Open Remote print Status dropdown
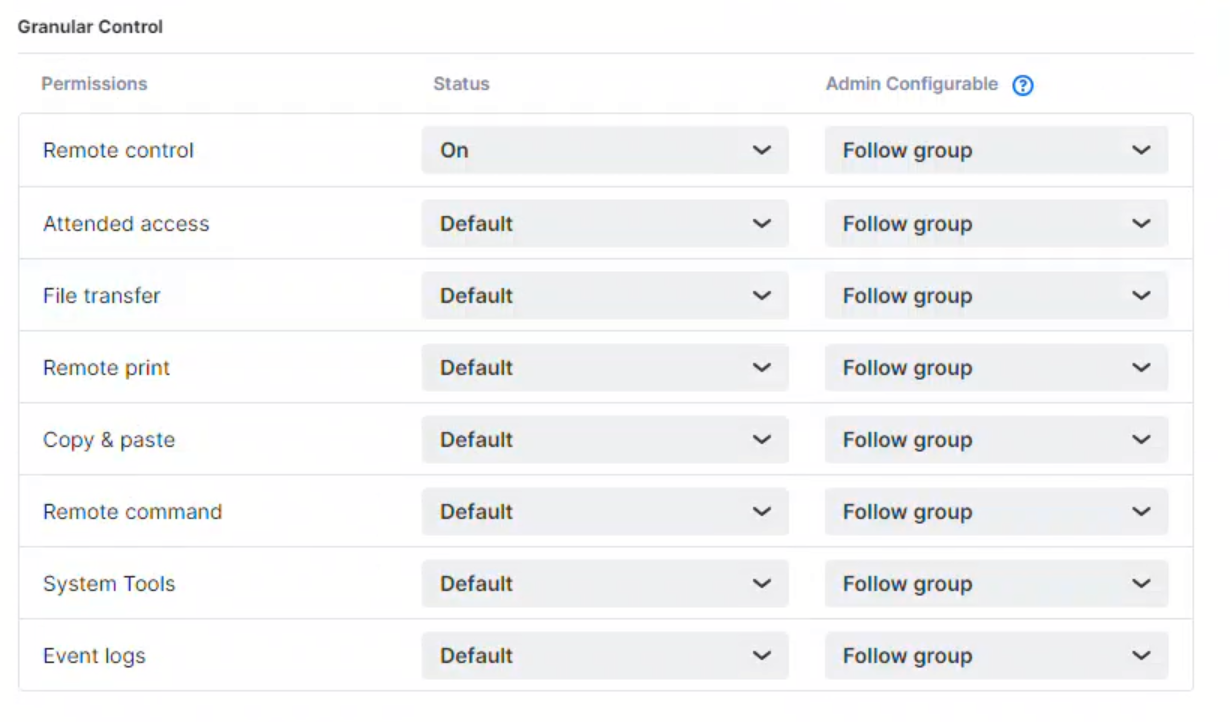 (605, 368)
